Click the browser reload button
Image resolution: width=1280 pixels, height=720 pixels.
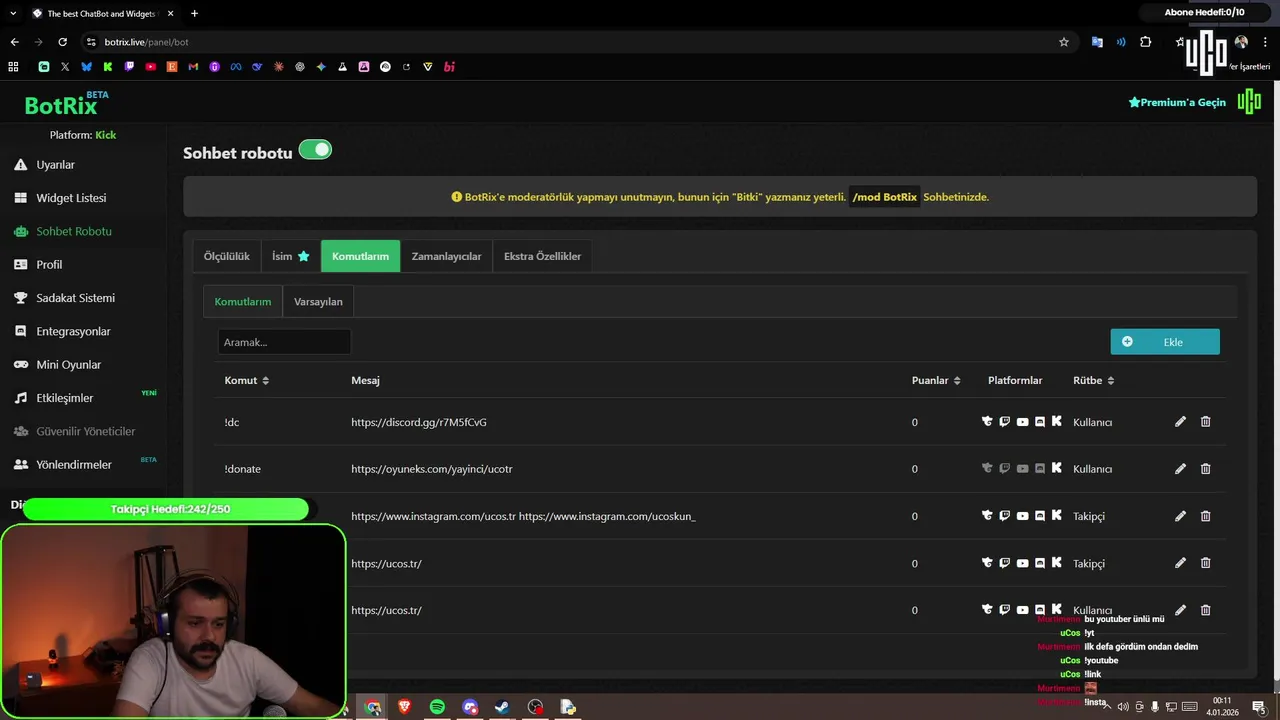click(62, 42)
